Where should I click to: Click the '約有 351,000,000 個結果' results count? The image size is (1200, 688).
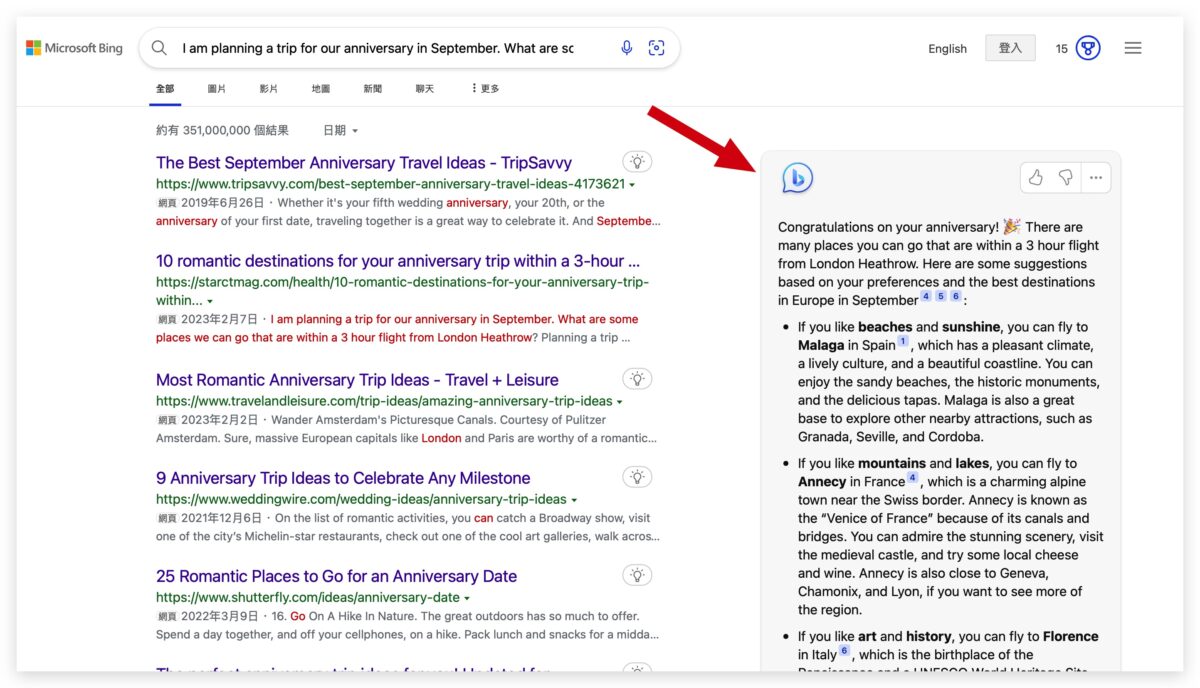click(222, 130)
